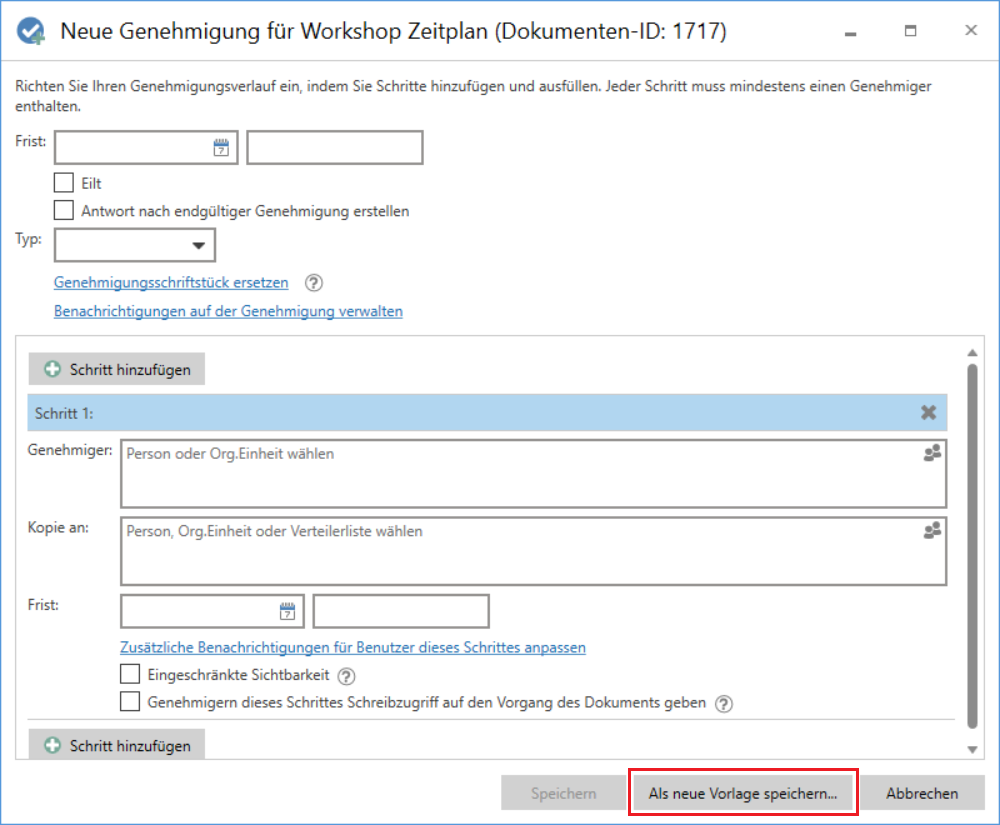Screen dimensions: 1000x825
Task: Click the scrollbar up arrow in steps panel
Action: tap(972, 353)
